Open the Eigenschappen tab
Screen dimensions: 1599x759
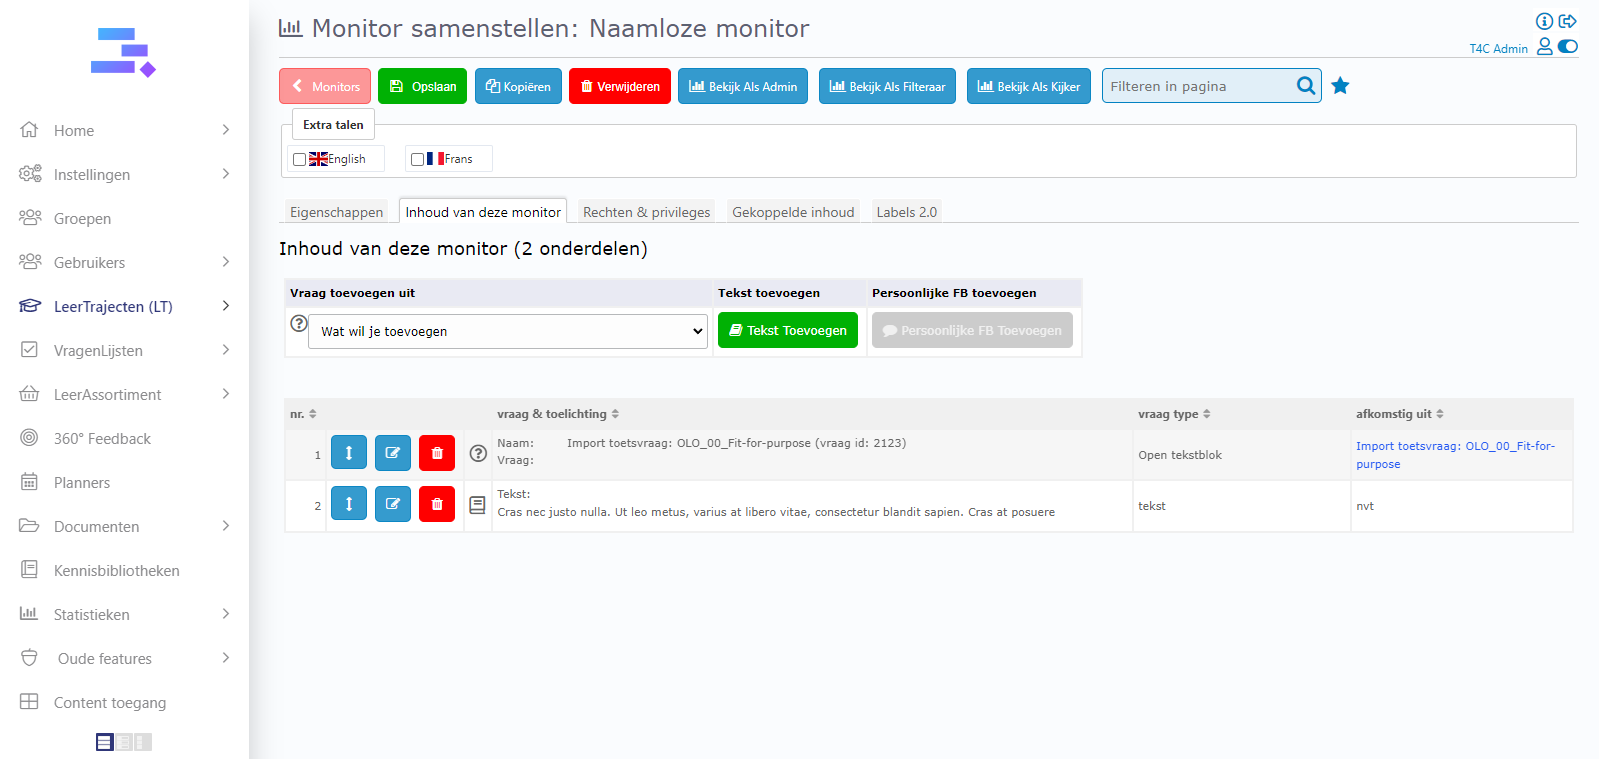336,212
